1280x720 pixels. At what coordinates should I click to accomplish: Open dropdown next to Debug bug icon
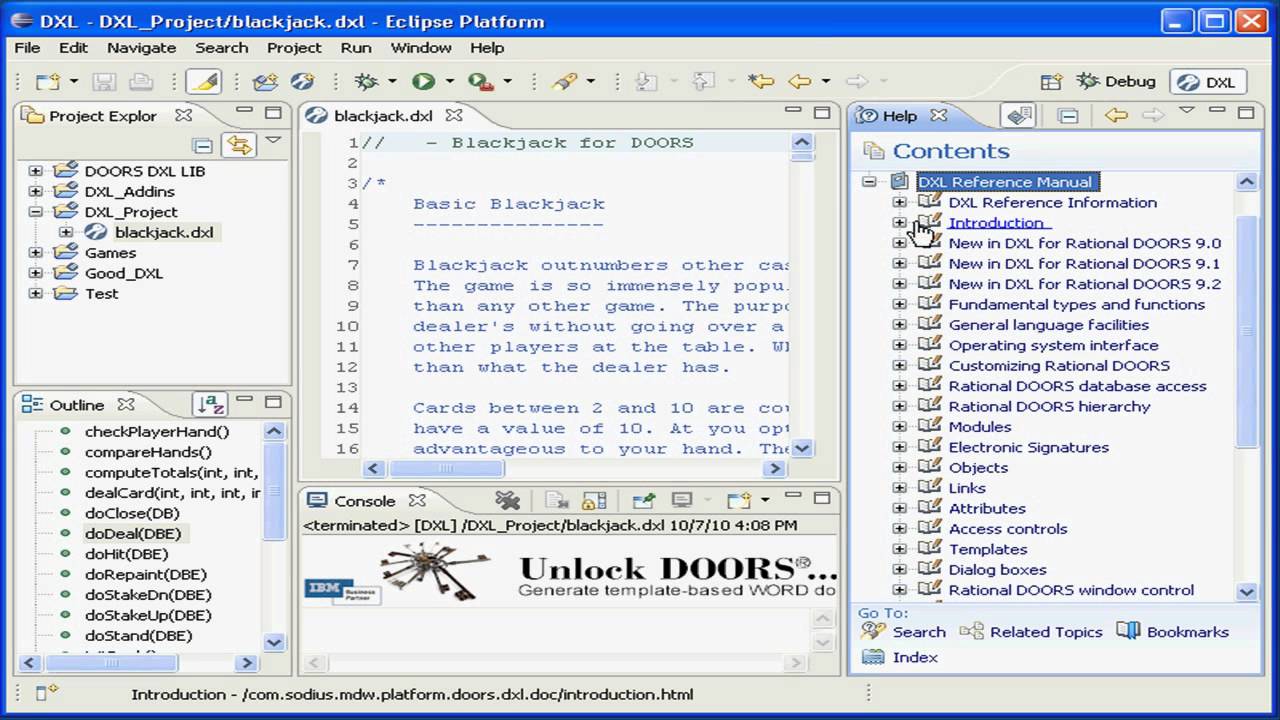(x=391, y=82)
